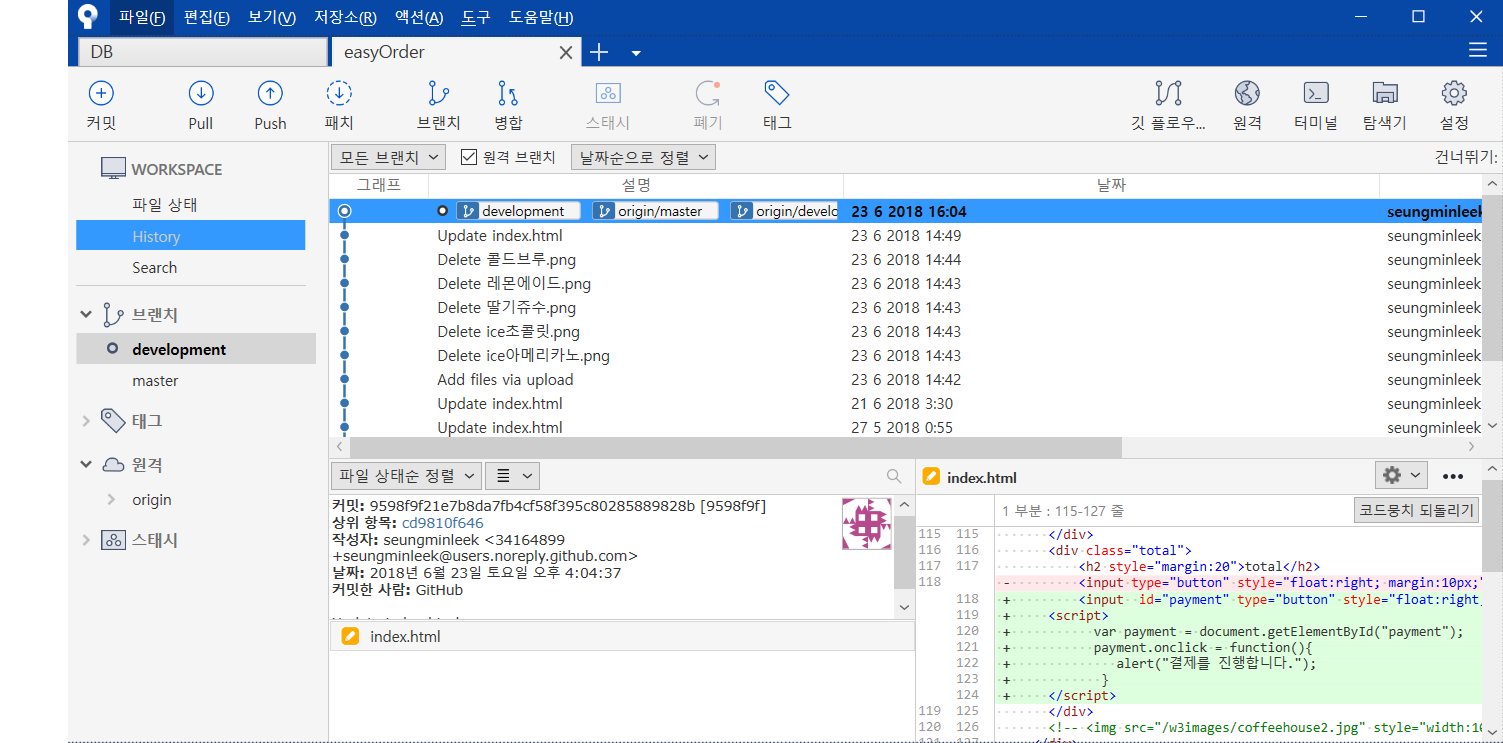Viewport: 1503px width, 743px height.
Task: Select the development branch in sidebar
Action: (196, 349)
